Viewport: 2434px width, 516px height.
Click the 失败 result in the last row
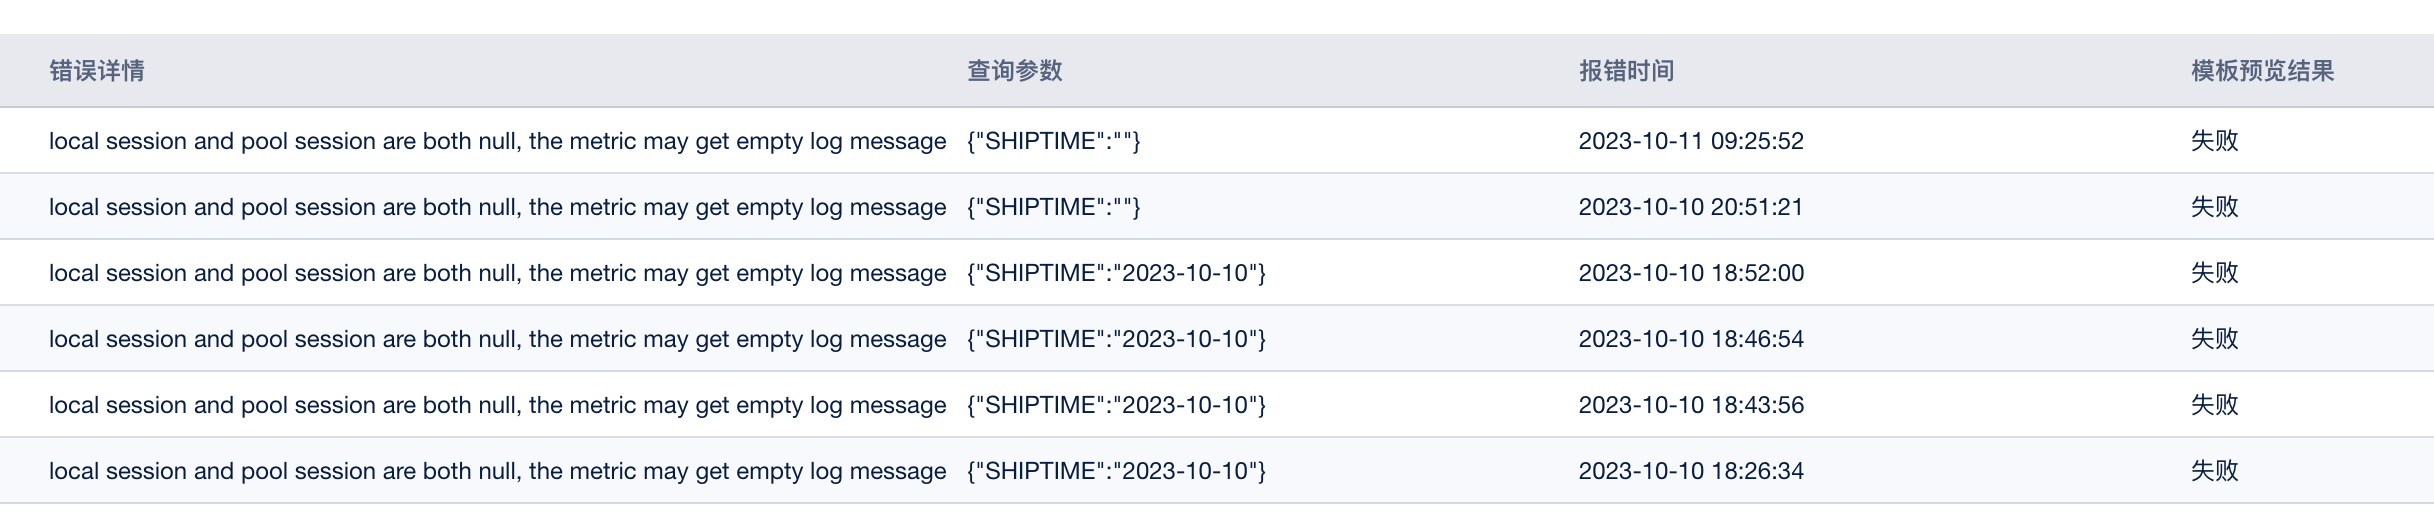pyautogui.click(x=2215, y=471)
